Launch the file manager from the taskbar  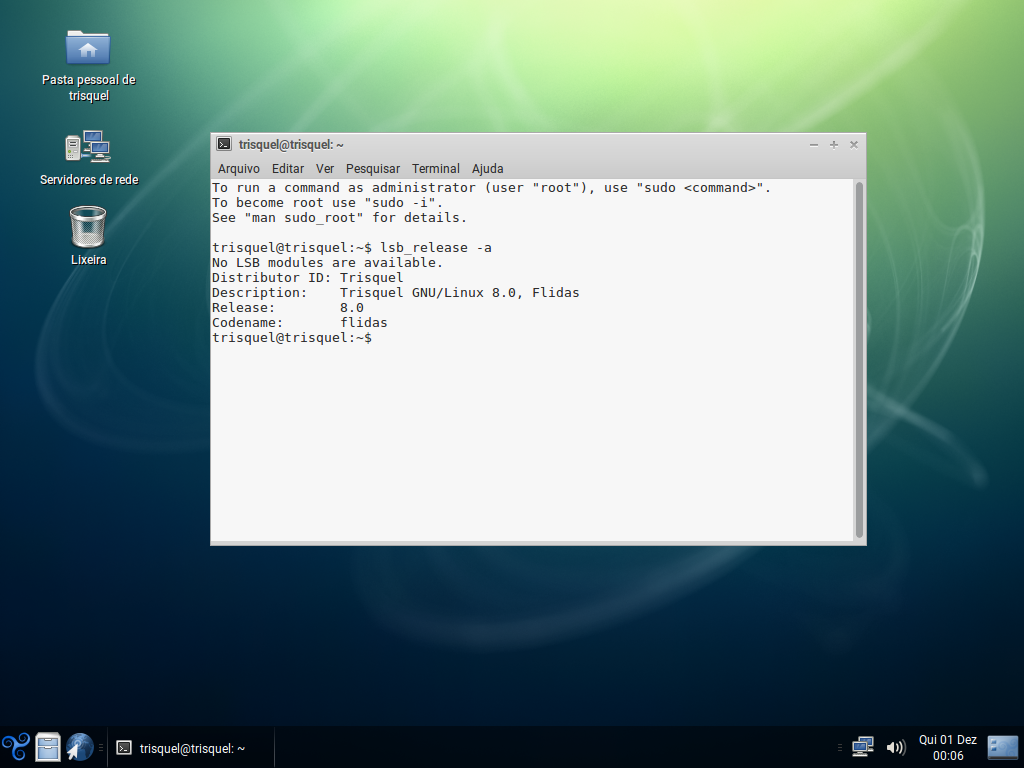[48, 747]
